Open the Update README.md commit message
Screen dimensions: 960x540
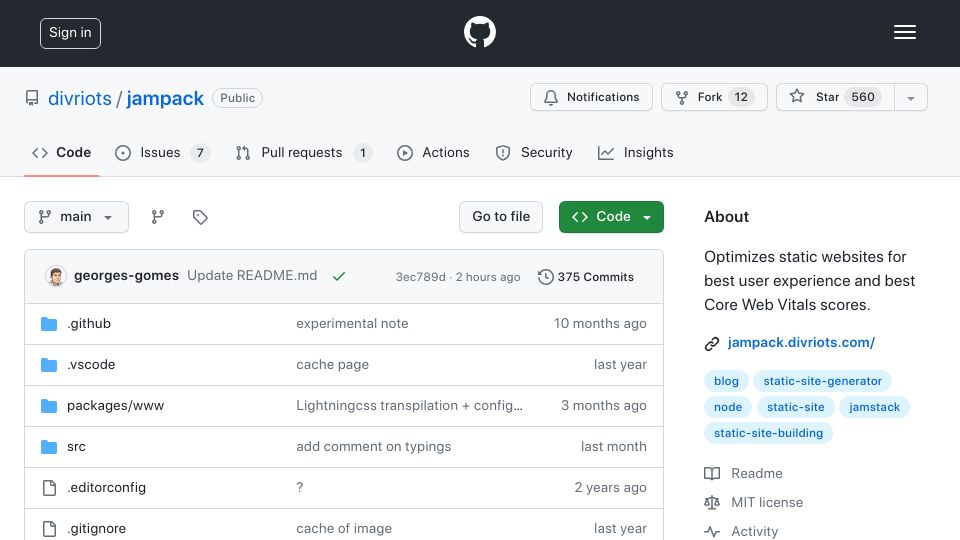[252, 276]
